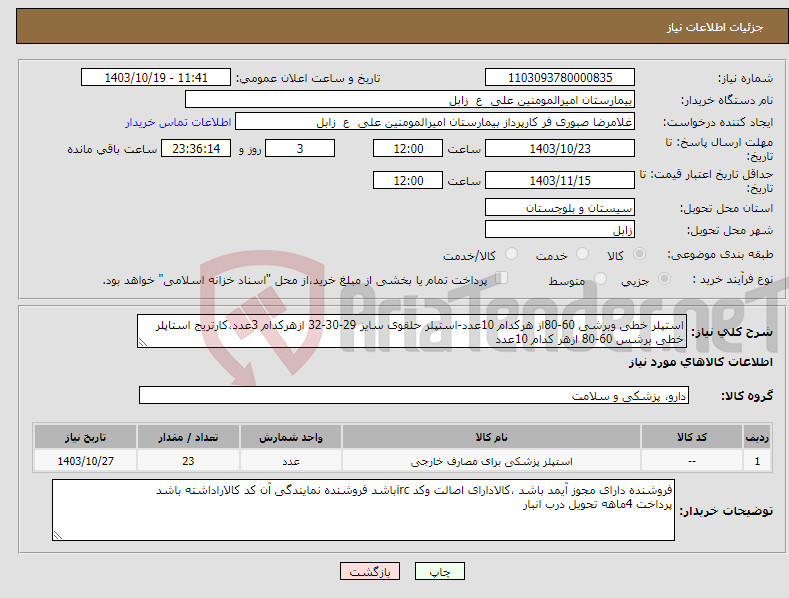
Task: Click the response deadline date 1403/10/23
Action: tap(560, 148)
